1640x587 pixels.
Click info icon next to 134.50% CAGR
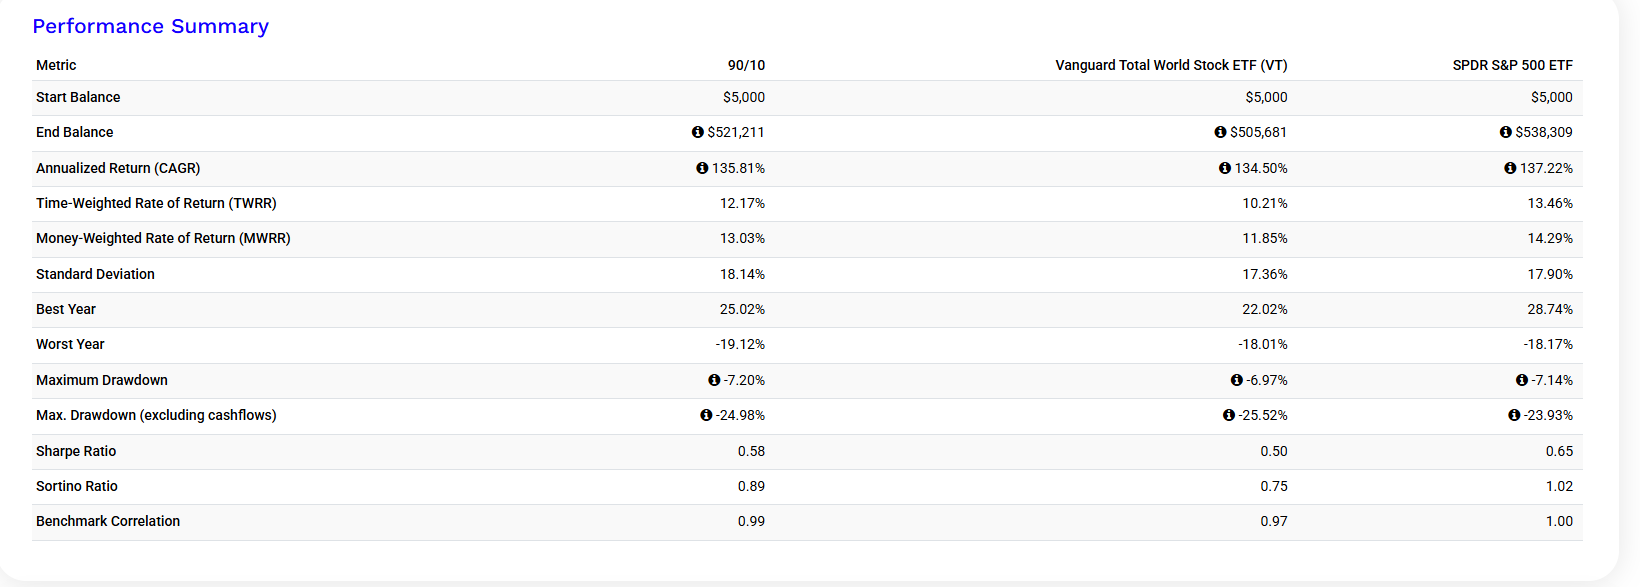(x=1225, y=168)
